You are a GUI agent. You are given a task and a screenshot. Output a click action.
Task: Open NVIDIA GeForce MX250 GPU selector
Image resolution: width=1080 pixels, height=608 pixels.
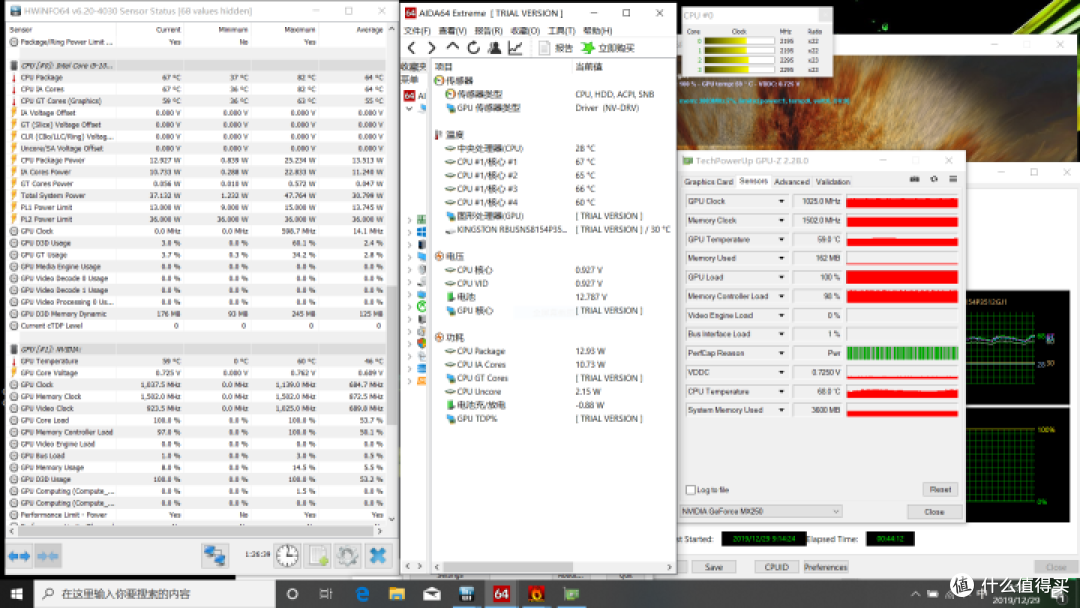(760, 512)
